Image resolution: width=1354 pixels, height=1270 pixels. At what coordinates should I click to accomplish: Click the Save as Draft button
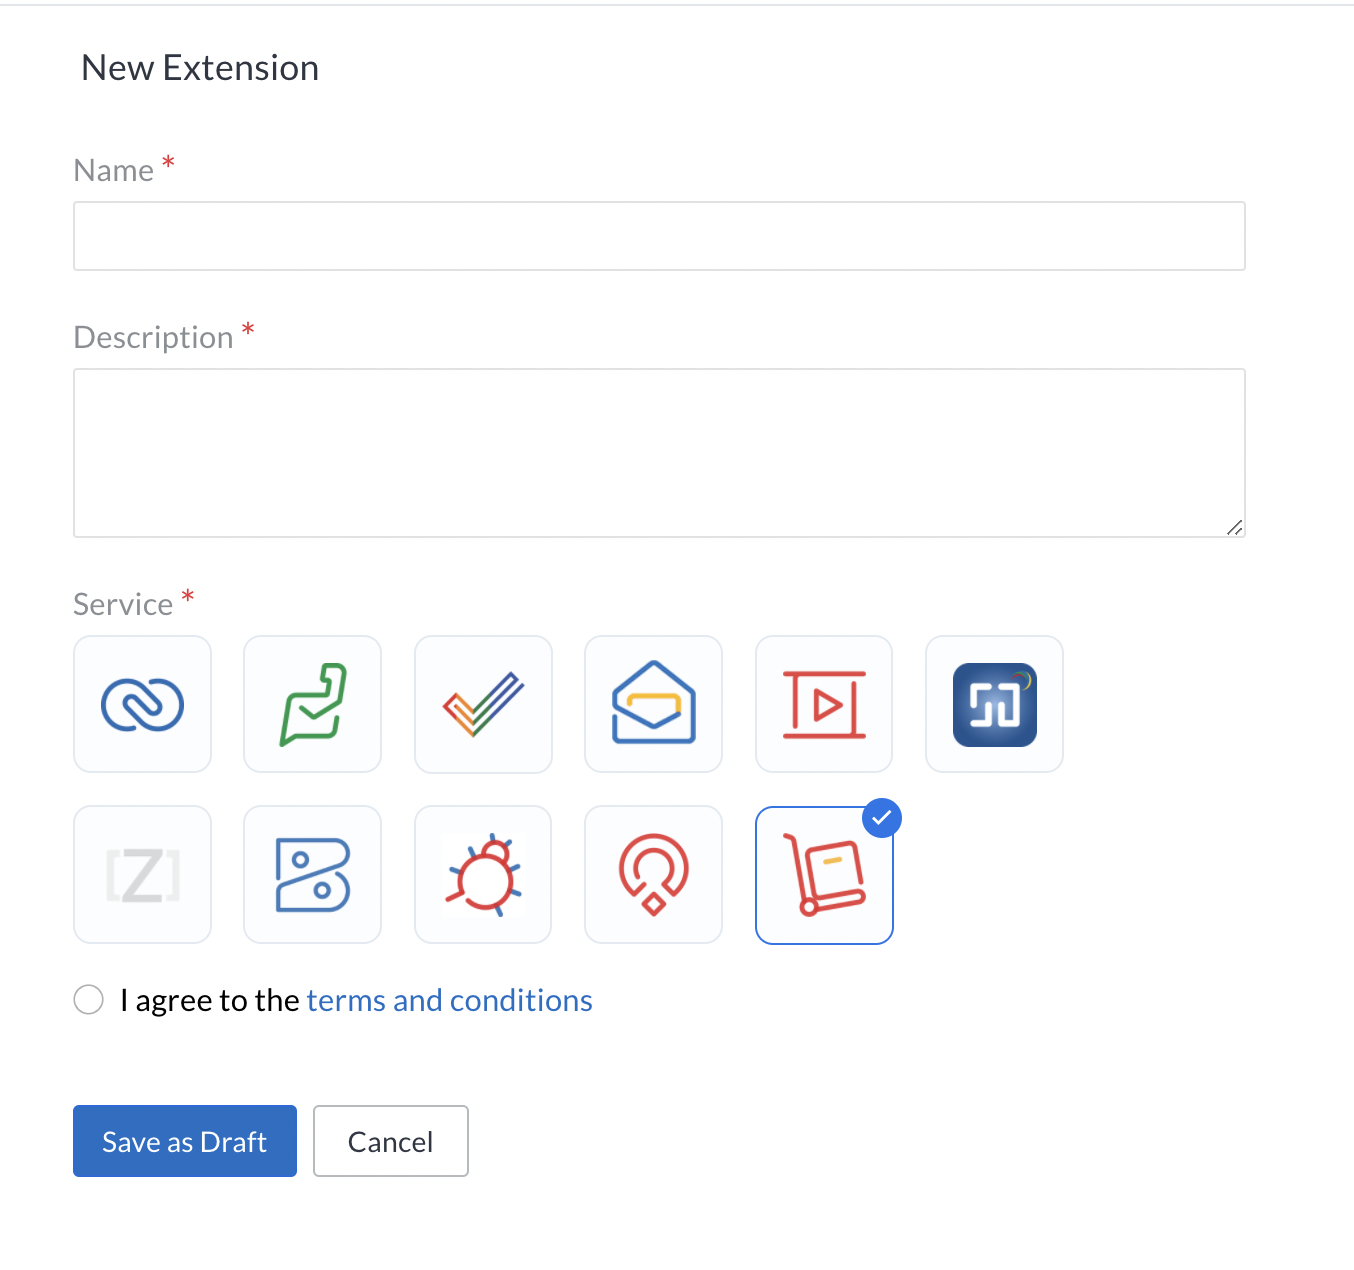click(x=185, y=1141)
